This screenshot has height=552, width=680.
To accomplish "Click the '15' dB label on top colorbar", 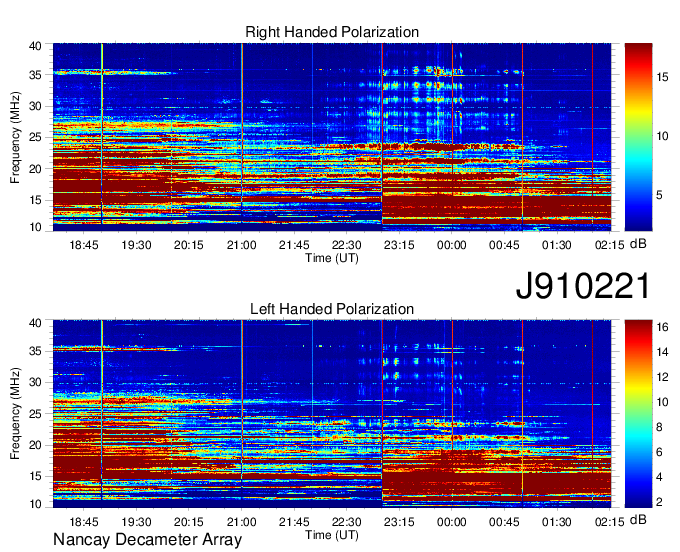I will coord(662,77).
